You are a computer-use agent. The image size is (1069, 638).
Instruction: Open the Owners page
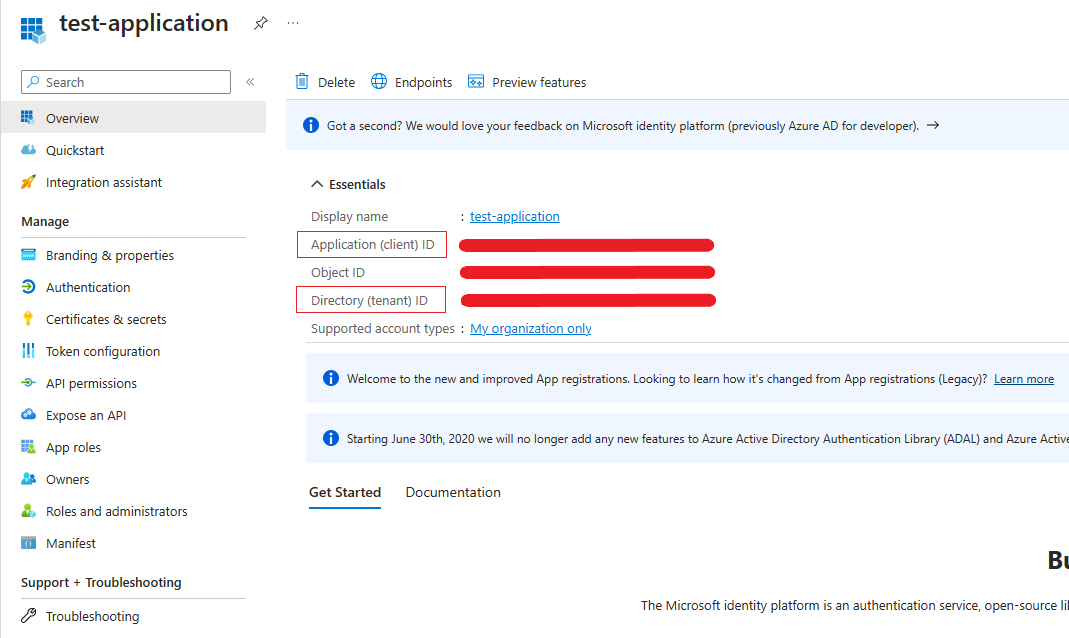67,479
